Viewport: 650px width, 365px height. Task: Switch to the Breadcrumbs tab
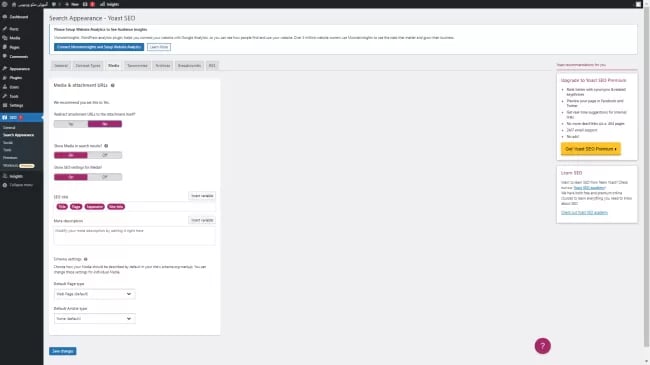click(189, 66)
